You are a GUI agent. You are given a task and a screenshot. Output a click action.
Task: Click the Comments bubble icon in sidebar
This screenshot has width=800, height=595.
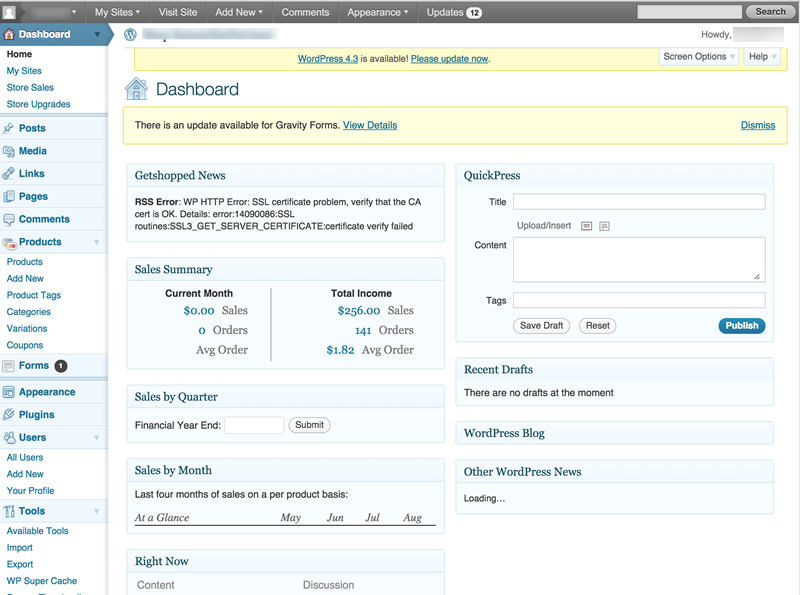[8, 219]
